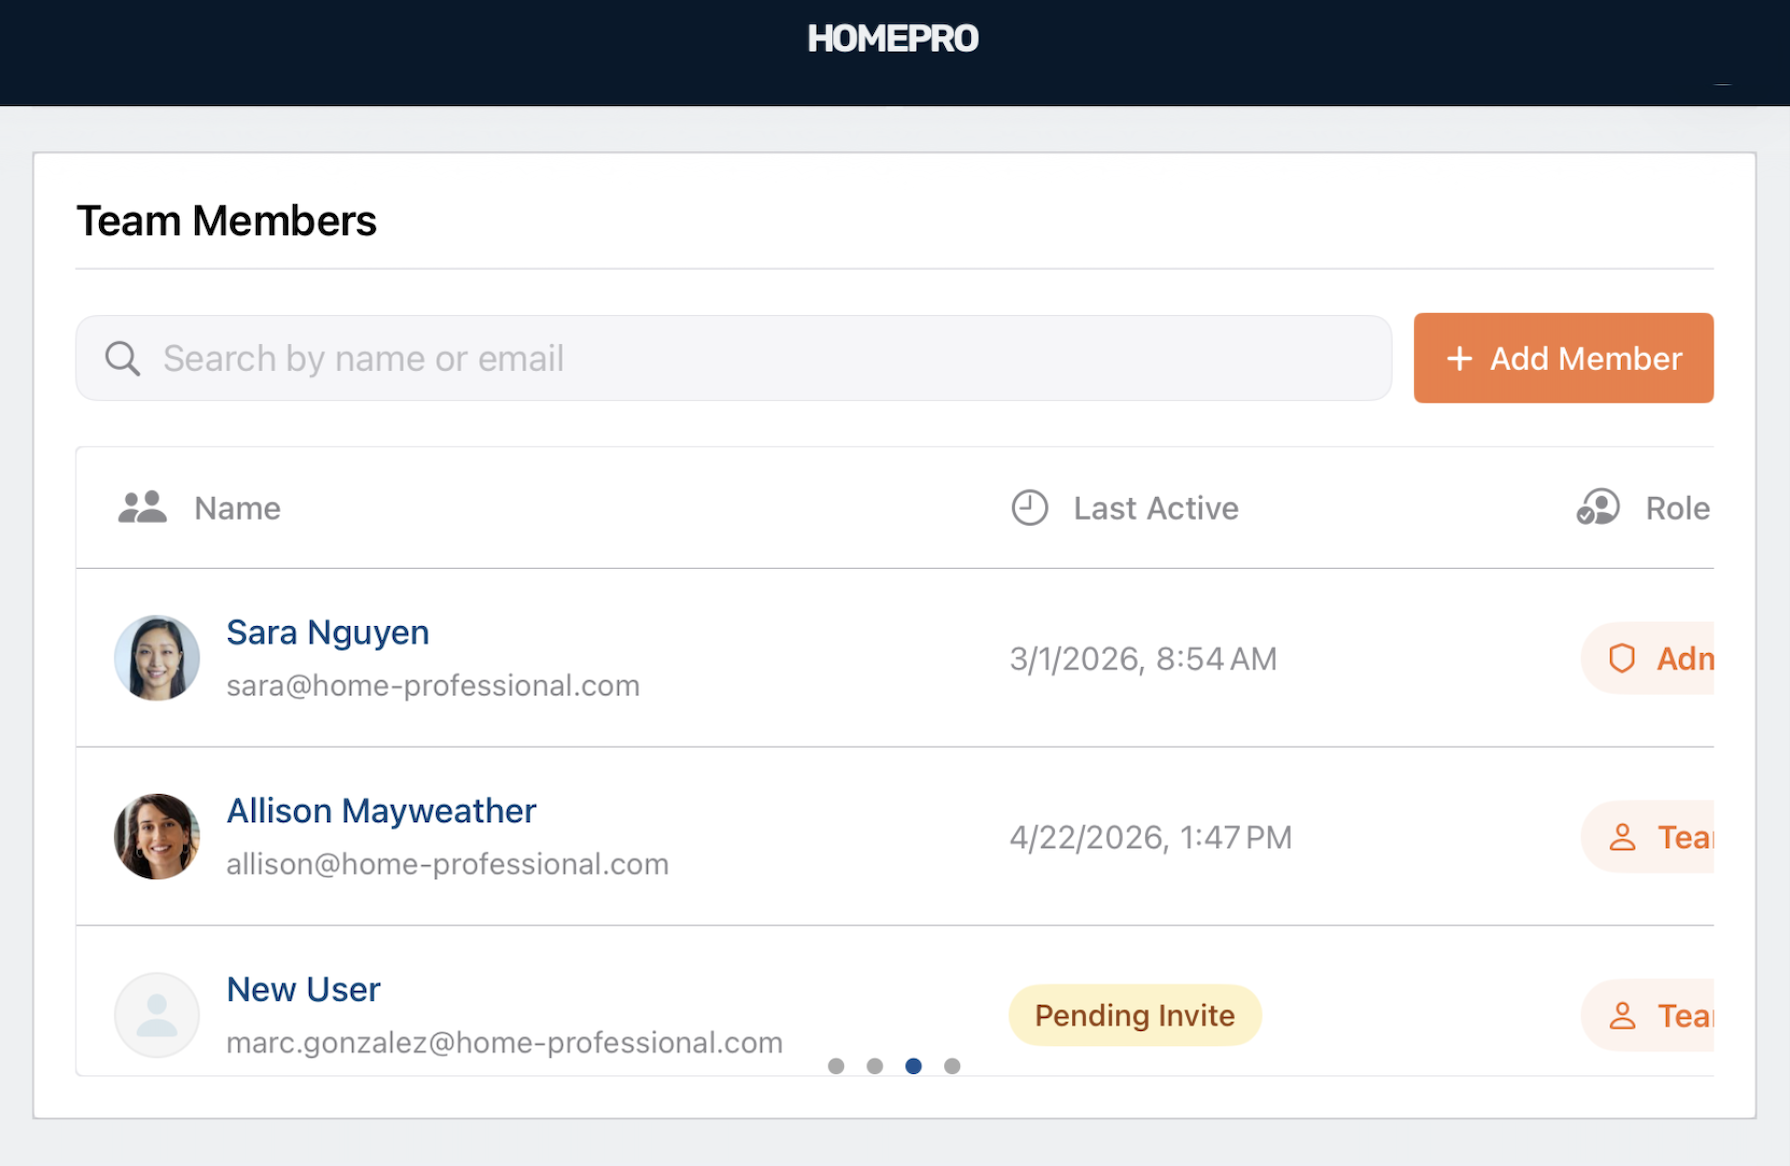Image resolution: width=1790 pixels, height=1166 pixels.
Task: Select the second pagination dot
Action: tap(875, 1066)
